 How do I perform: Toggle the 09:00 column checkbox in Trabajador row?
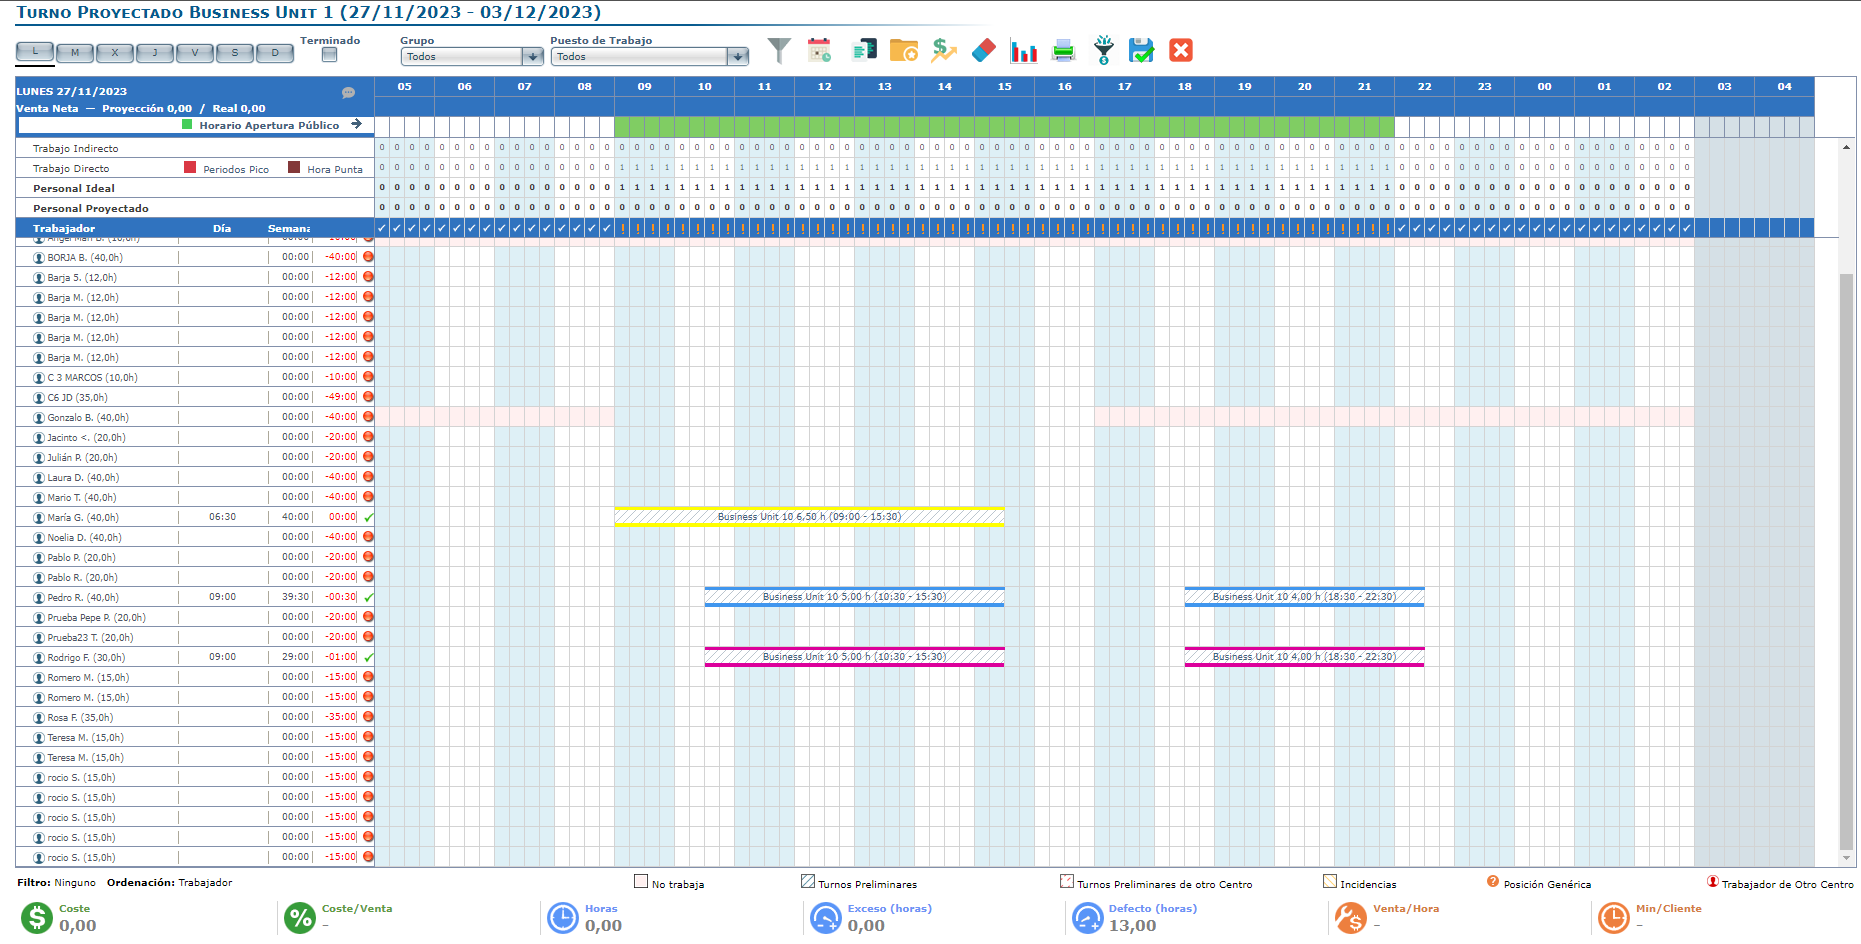tap(622, 228)
